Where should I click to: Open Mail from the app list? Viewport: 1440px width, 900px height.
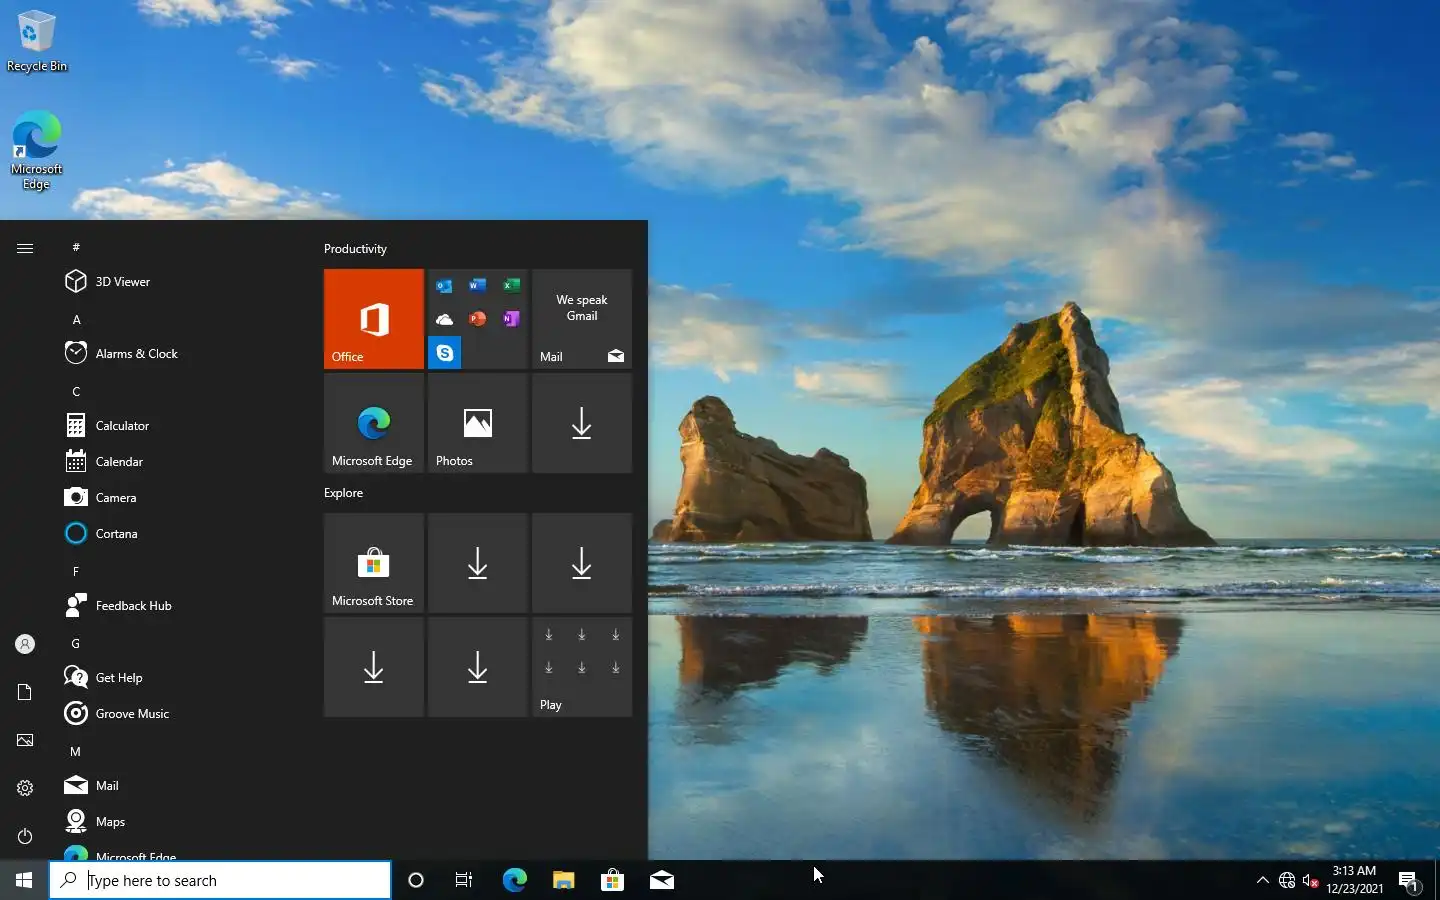pyautogui.click(x=180, y=786)
